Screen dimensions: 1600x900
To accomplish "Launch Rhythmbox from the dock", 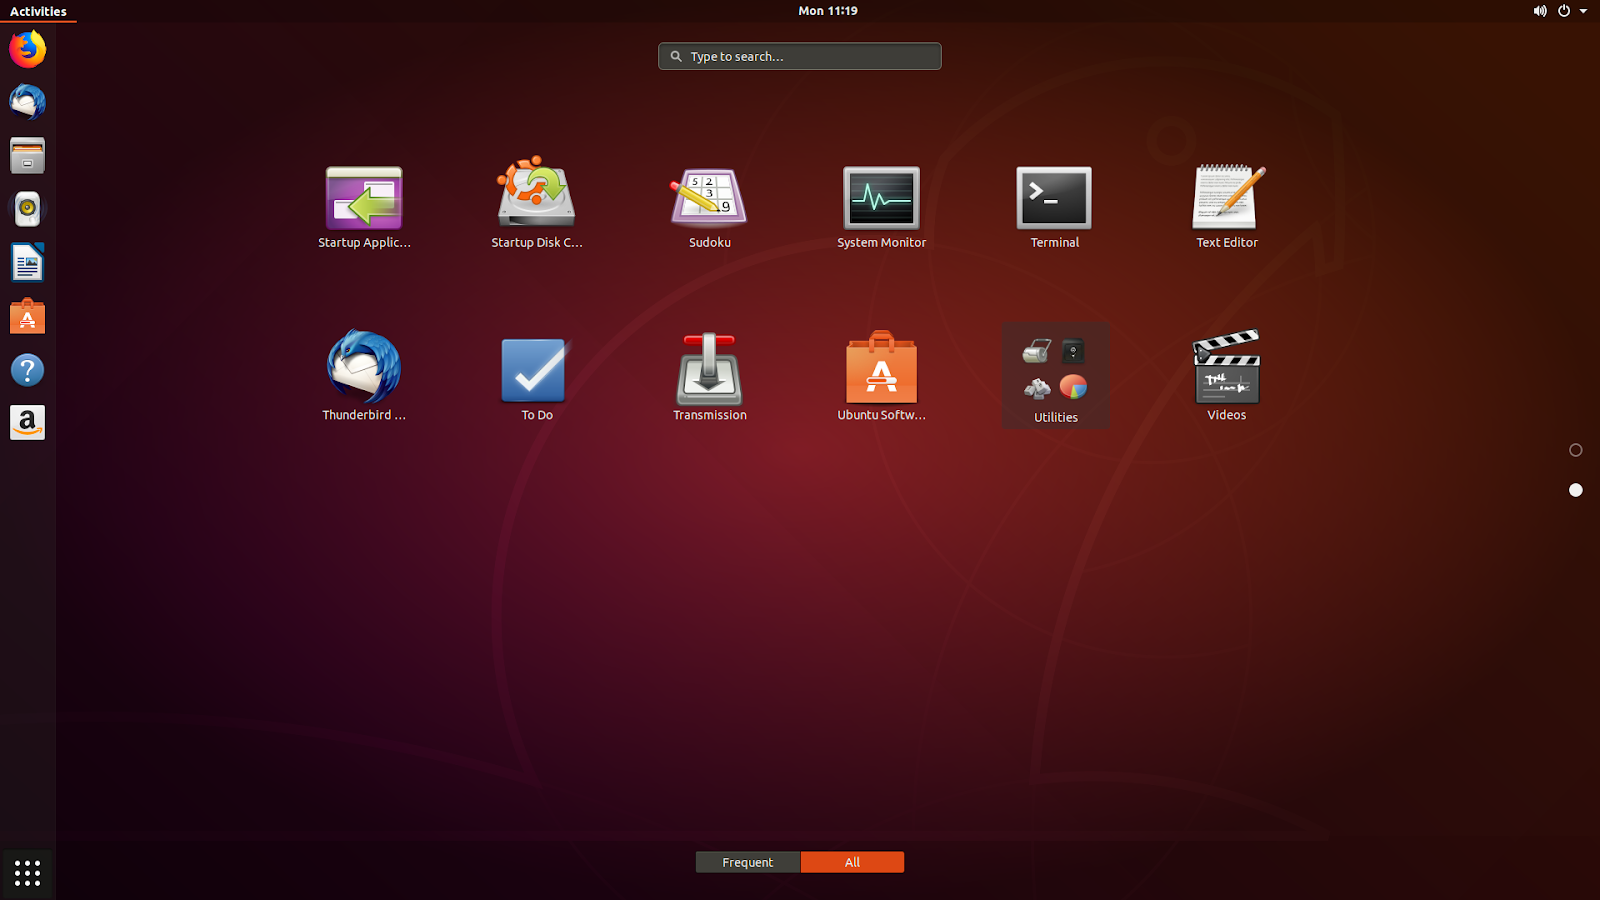I will [27, 209].
